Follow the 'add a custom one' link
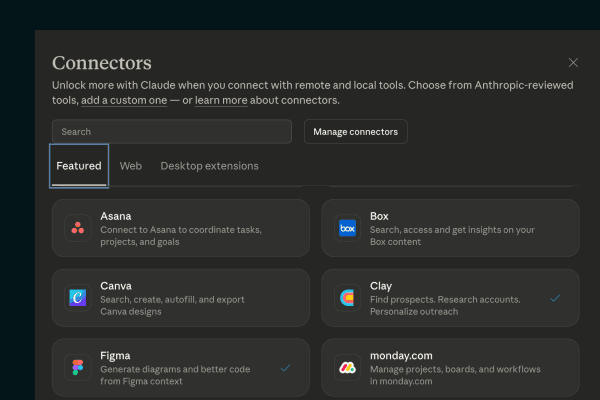Viewport: 600px width, 400px height. click(124, 100)
